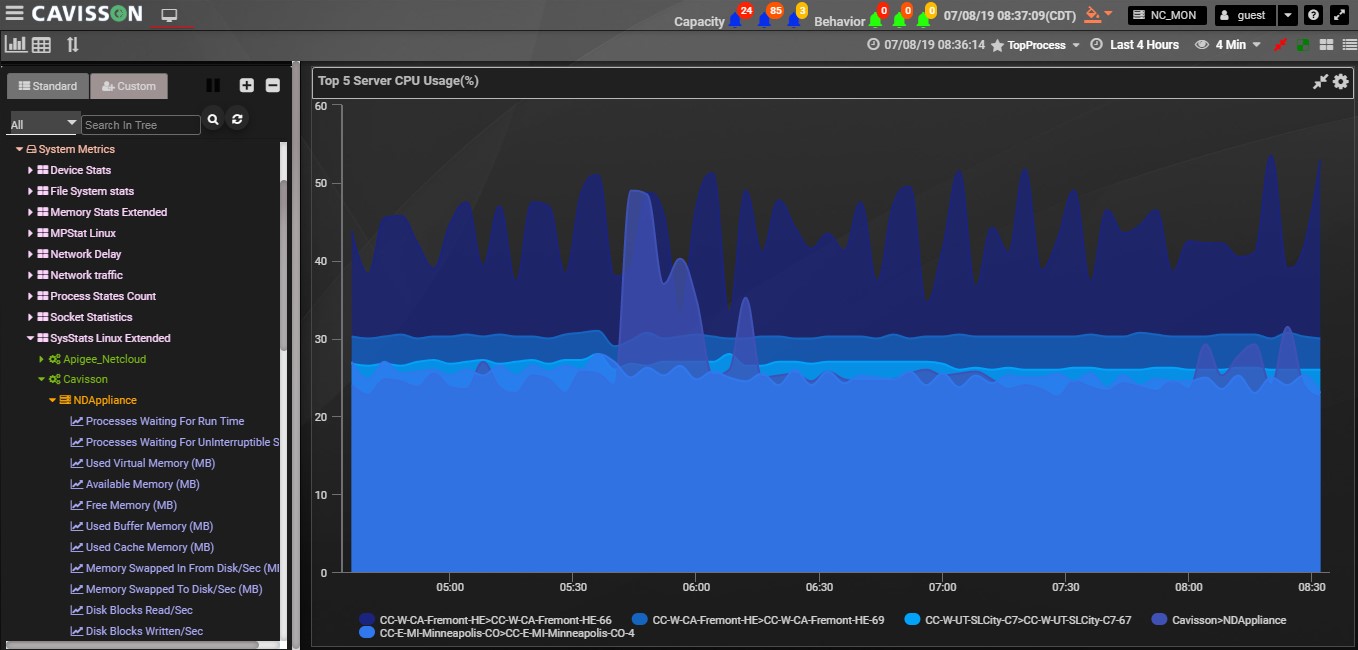Screen dimensions: 1358x650
Task: Click the red pin icon in toolbar
Action: click(1282, 45)
